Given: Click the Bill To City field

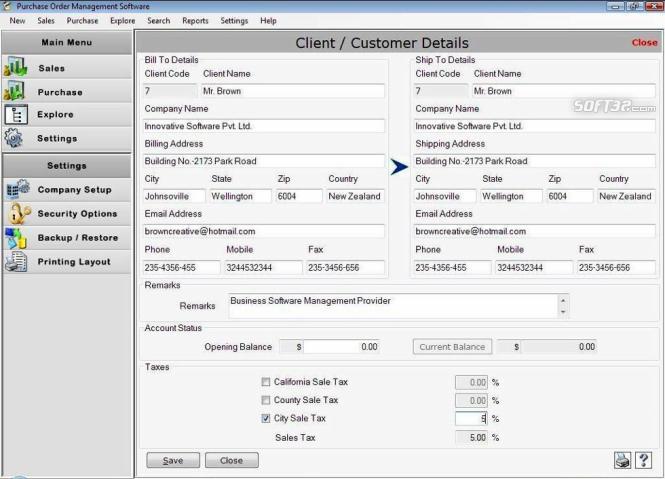Looking at the screenshot, I should click(174, 196).
